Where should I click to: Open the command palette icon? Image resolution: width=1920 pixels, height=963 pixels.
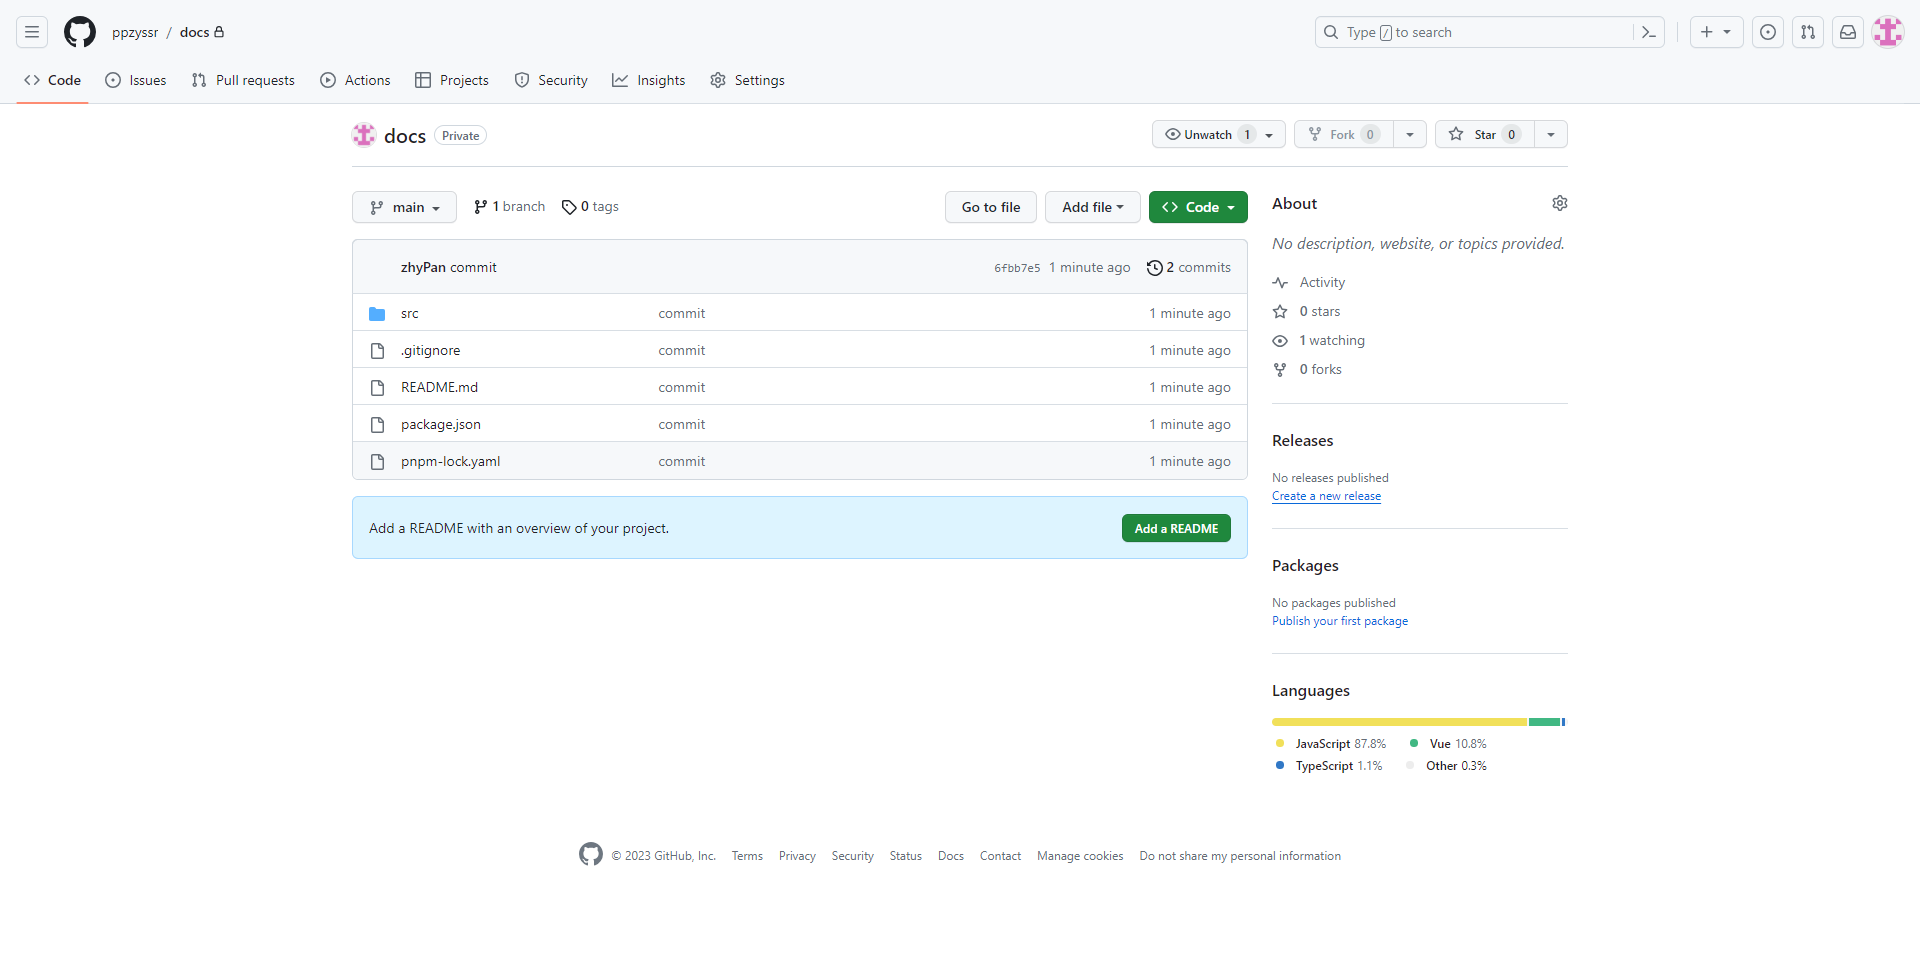1649,32
